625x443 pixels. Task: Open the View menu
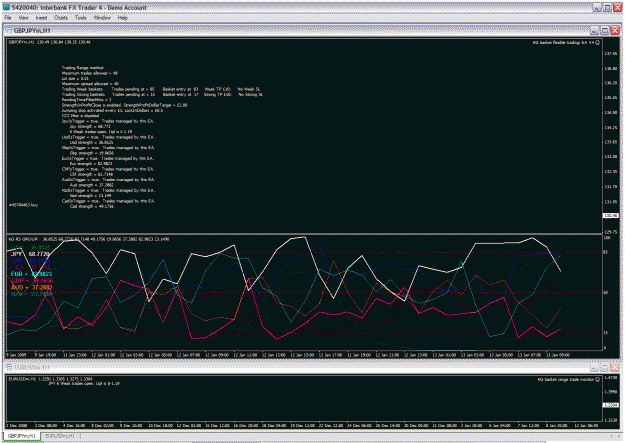[x=24, y=18]
